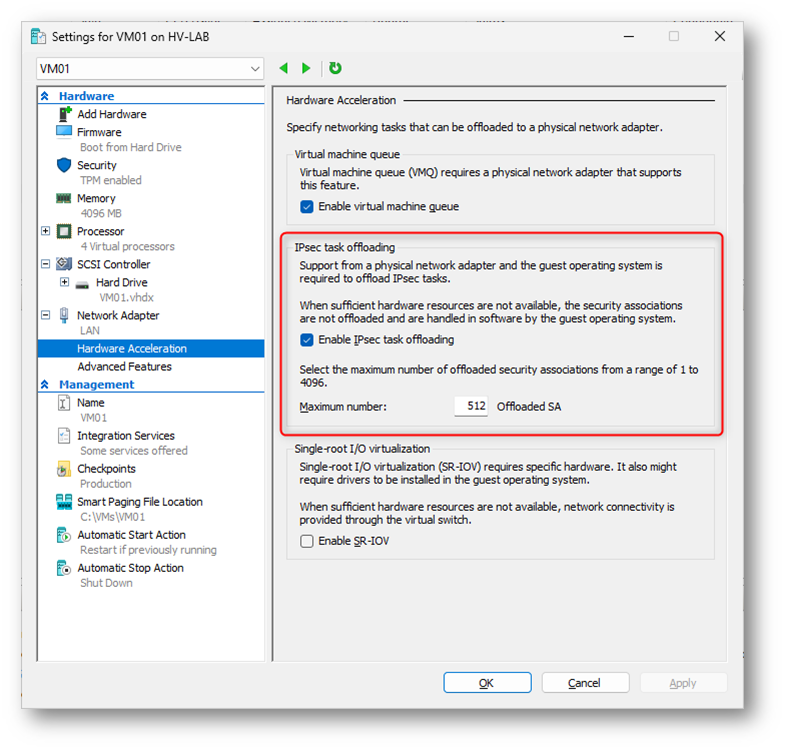Screen dimensions: 786x751
Task: Click the Add Hardware icon
Action: (64, 114)
